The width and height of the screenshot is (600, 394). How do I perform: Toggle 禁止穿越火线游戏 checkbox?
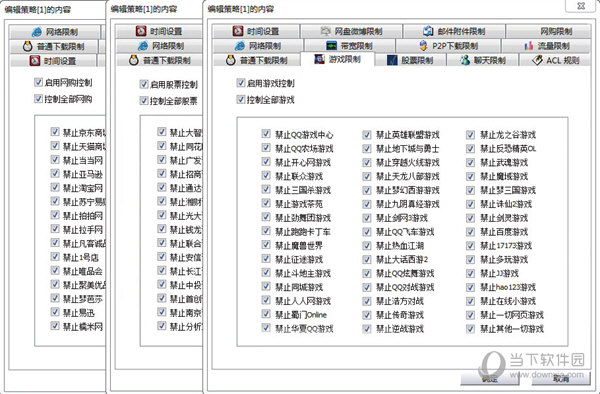pyautogui.click(x=367, y=162)
